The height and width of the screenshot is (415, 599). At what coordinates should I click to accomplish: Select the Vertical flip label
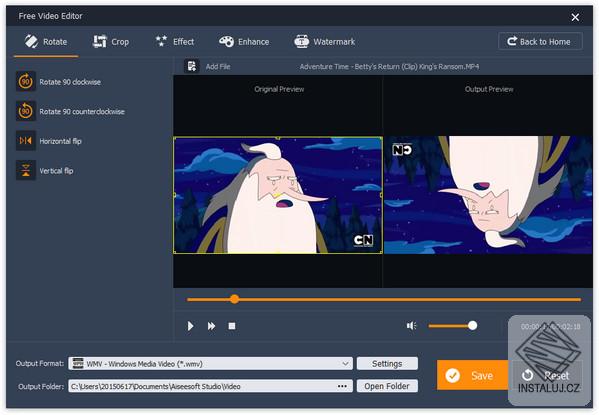(x=56, y=171)
